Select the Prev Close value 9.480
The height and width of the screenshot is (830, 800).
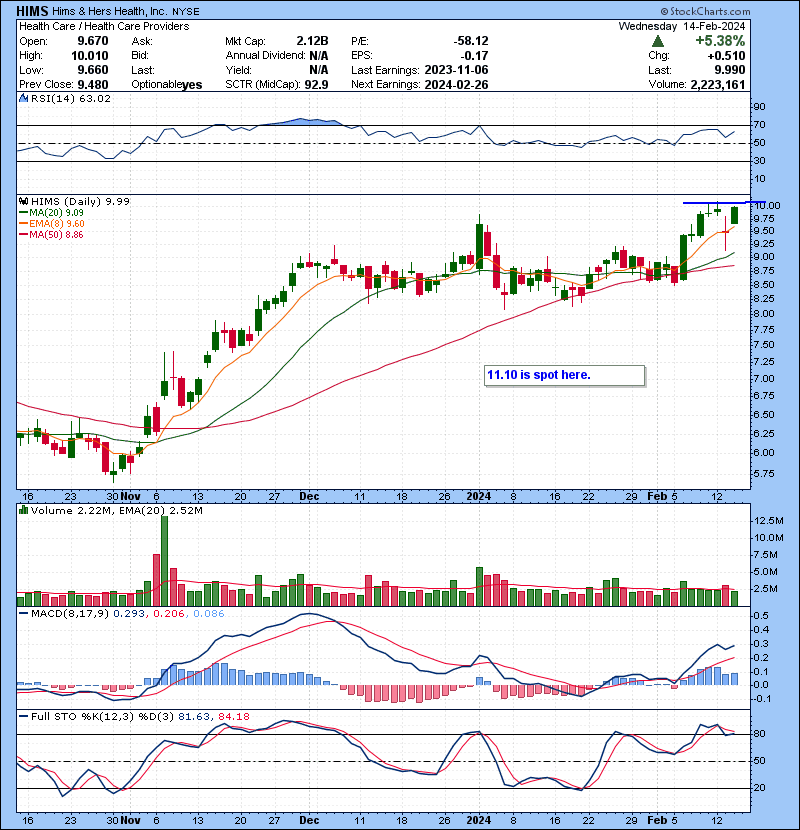(x=93, y=85)
